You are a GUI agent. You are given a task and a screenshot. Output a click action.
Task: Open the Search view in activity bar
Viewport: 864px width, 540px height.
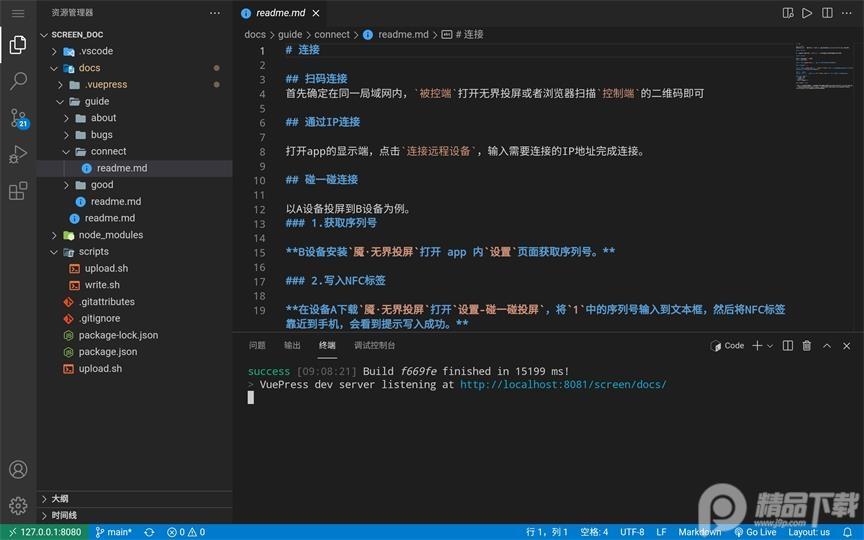tap(18, 81)
